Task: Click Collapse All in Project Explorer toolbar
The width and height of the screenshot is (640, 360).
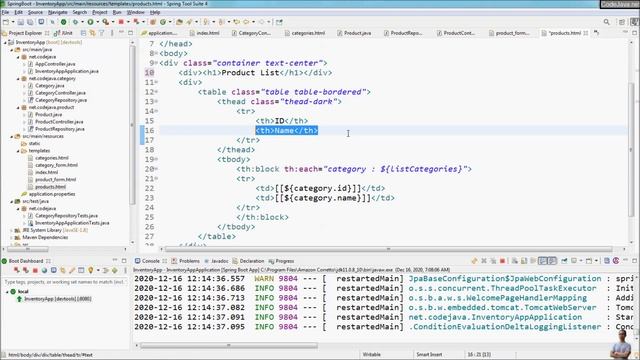Action: point(83,33)
